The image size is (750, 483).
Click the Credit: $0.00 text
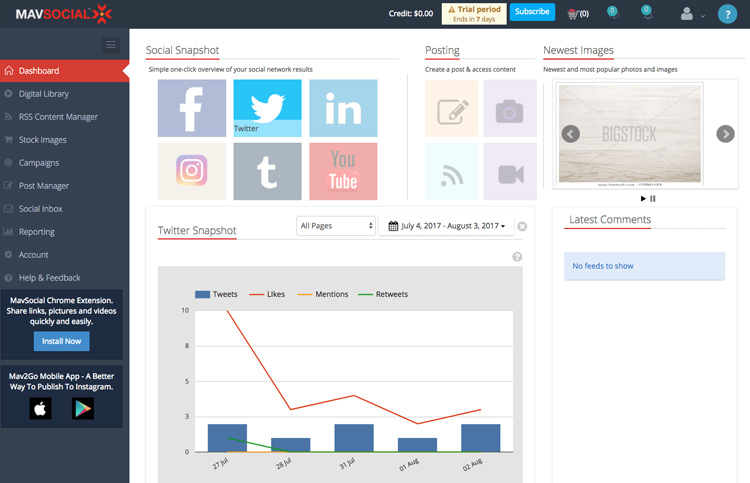click(x=410, y=13)
